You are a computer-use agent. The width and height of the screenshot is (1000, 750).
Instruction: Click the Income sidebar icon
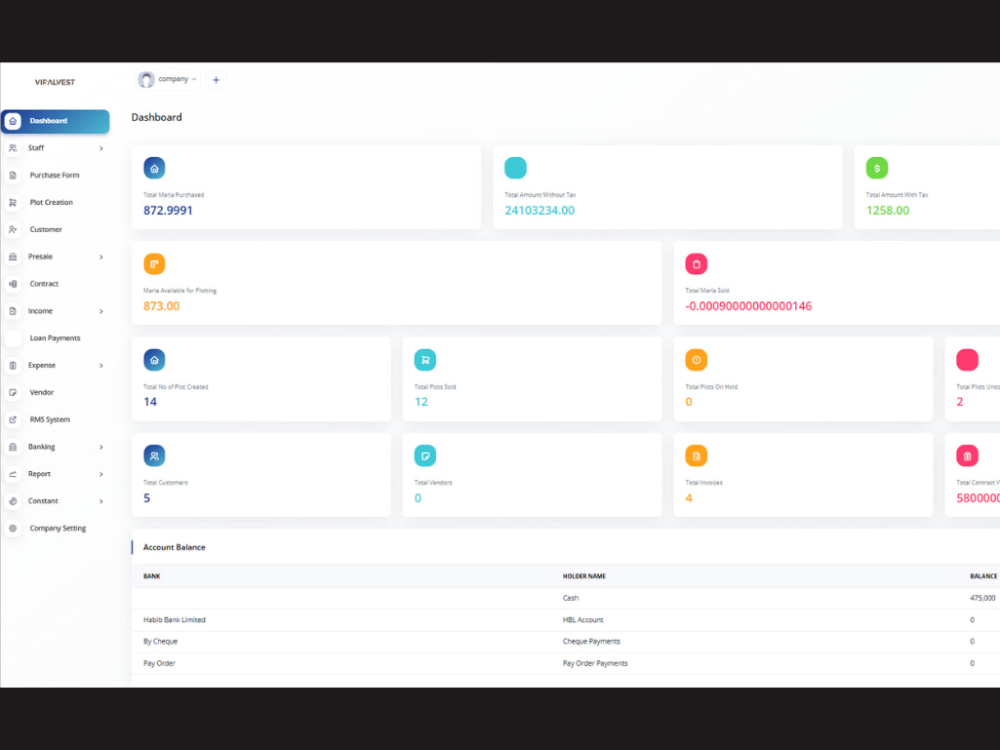point(13,311)
